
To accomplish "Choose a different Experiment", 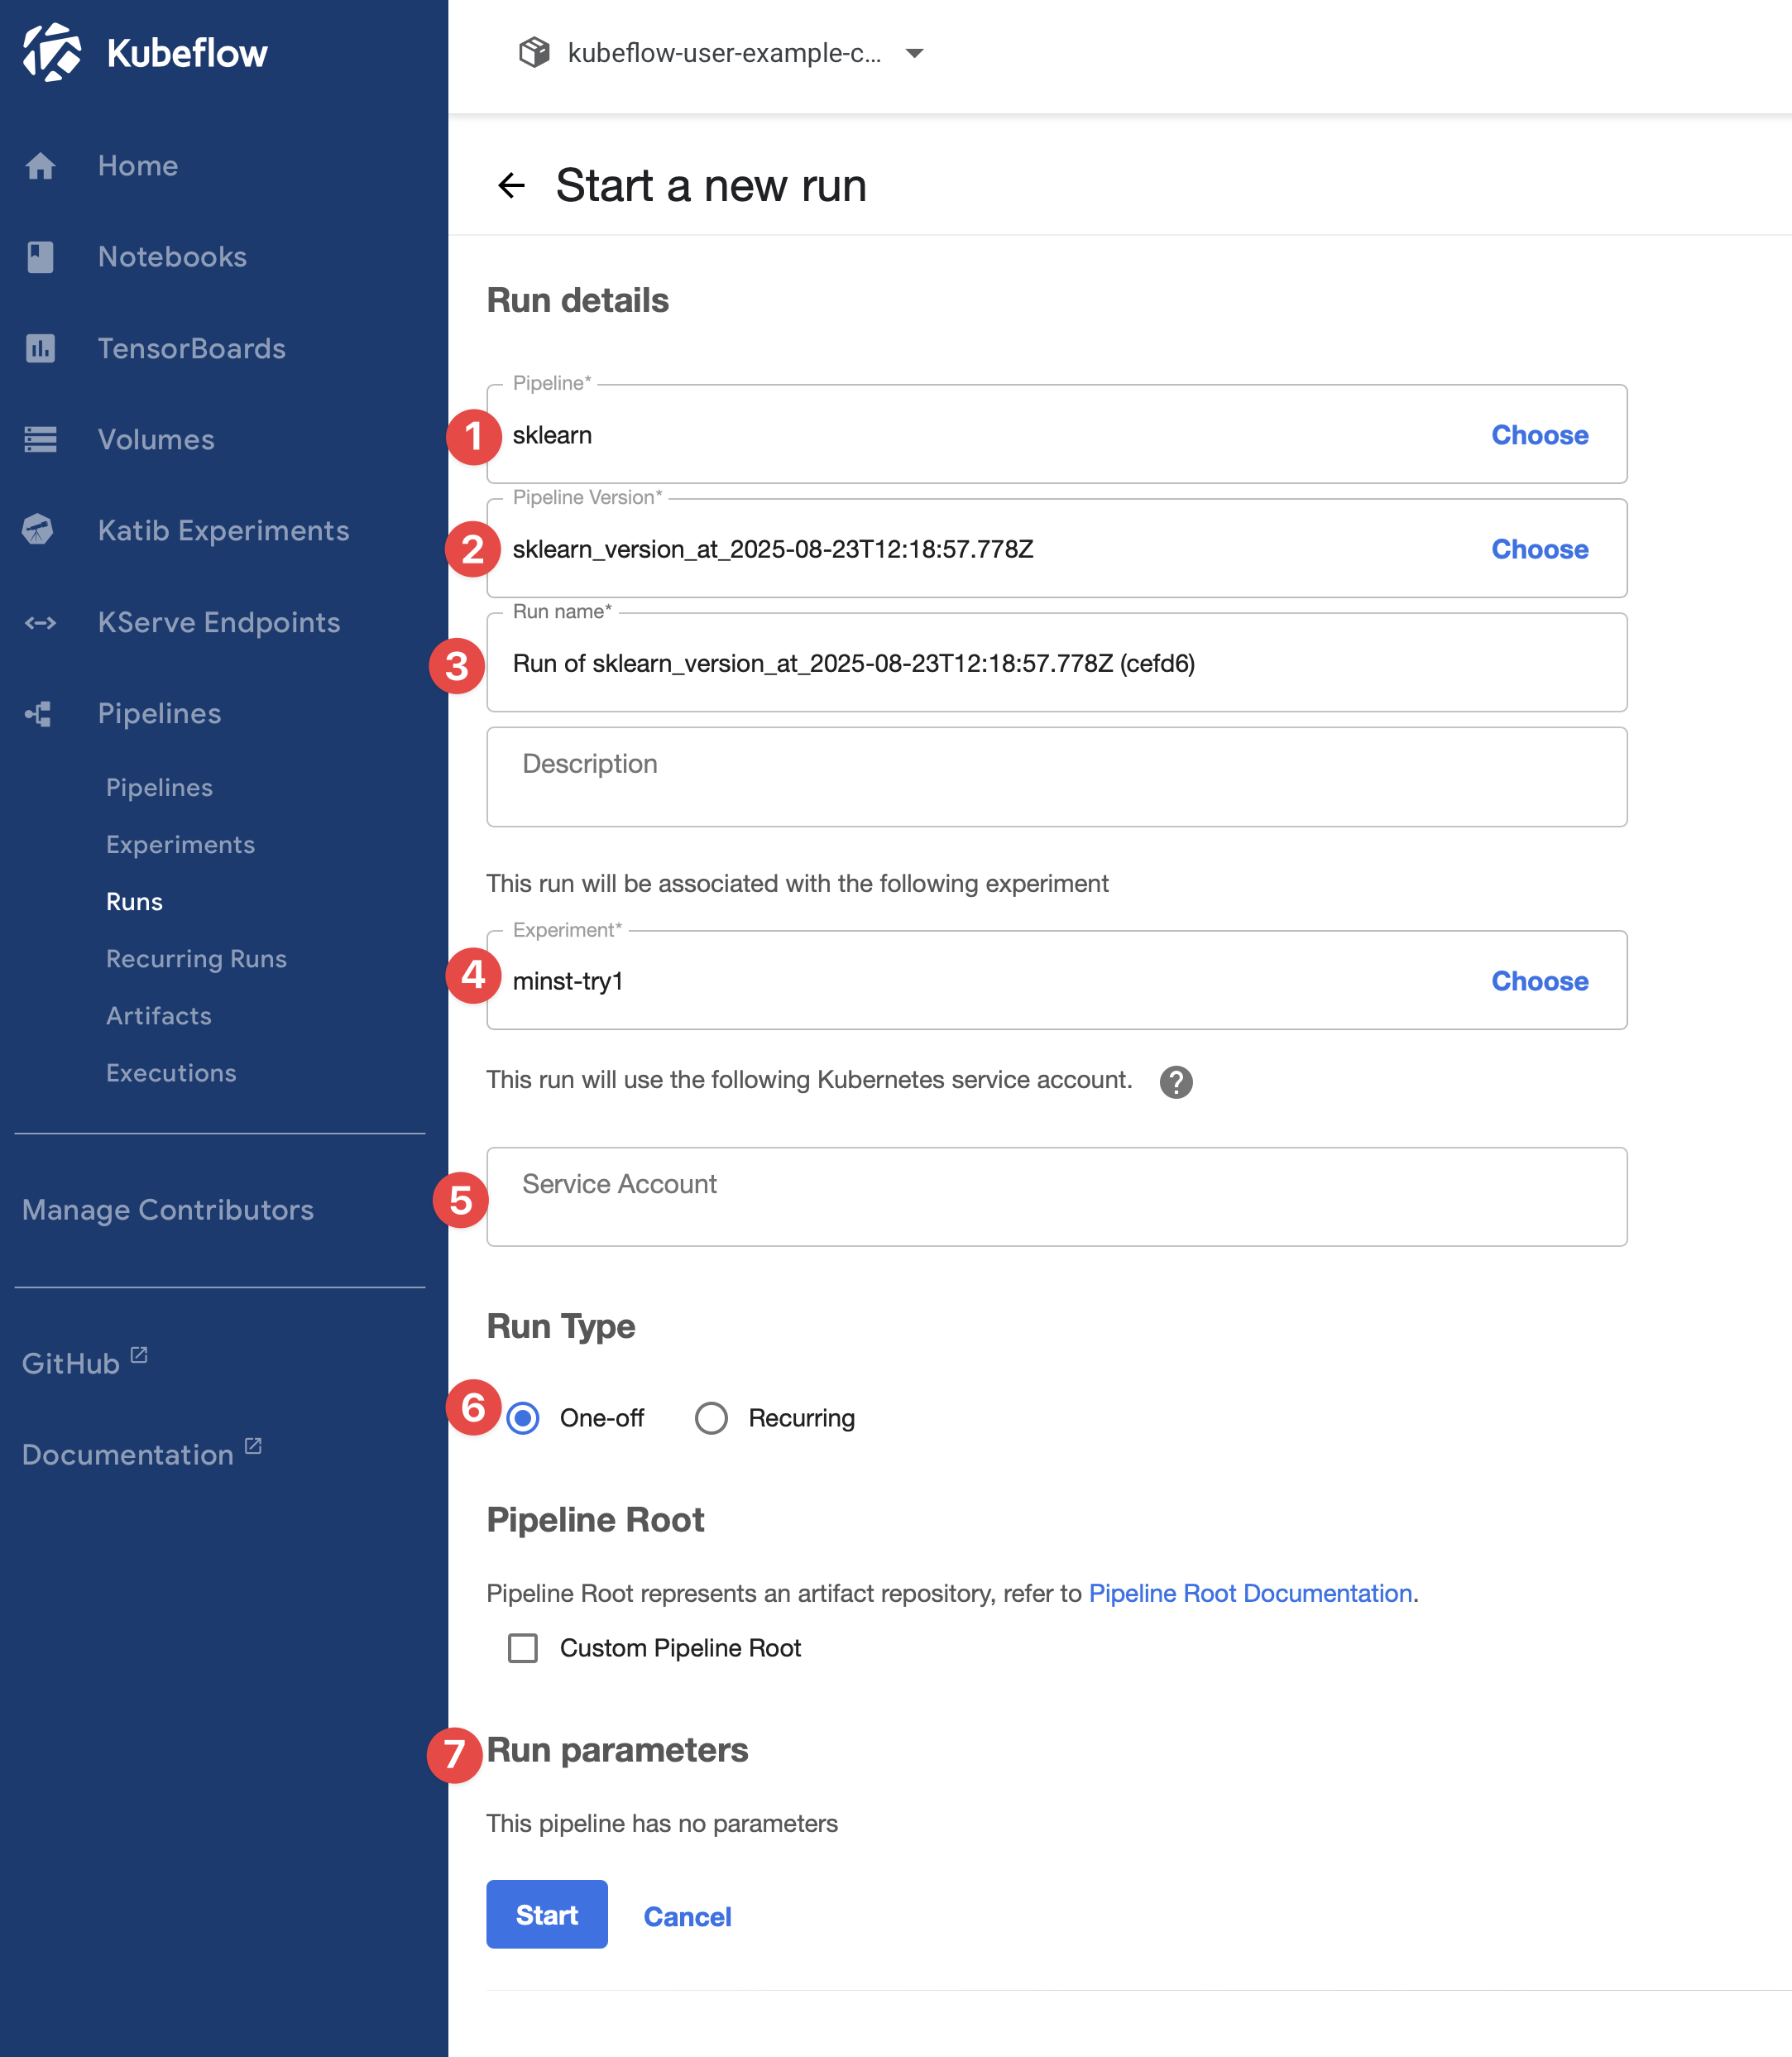I will click(x=1538, y=981).
